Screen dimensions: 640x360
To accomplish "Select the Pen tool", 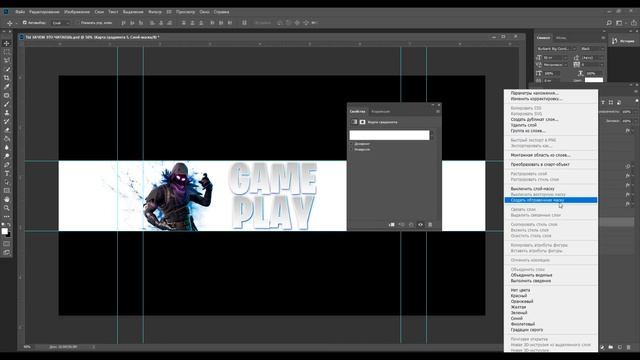I will pyautogui.click(x=7, y=165).
